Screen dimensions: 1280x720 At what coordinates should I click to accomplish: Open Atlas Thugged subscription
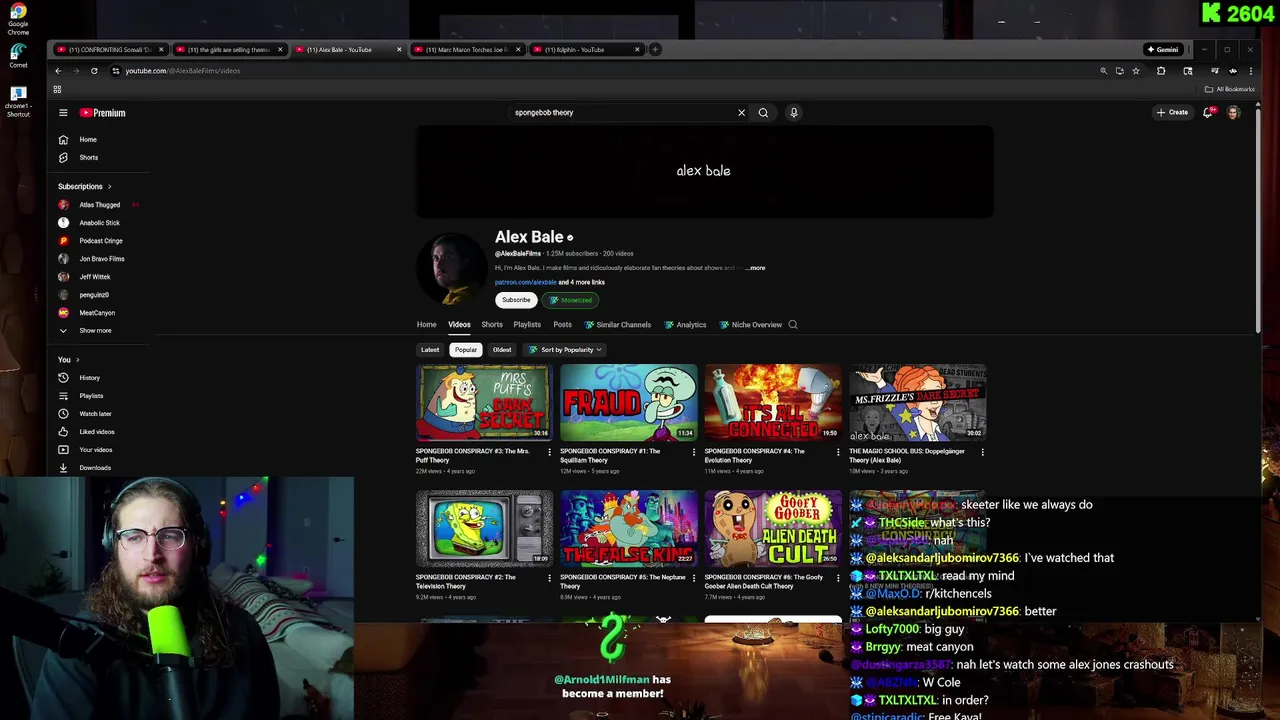click(98, 205)
